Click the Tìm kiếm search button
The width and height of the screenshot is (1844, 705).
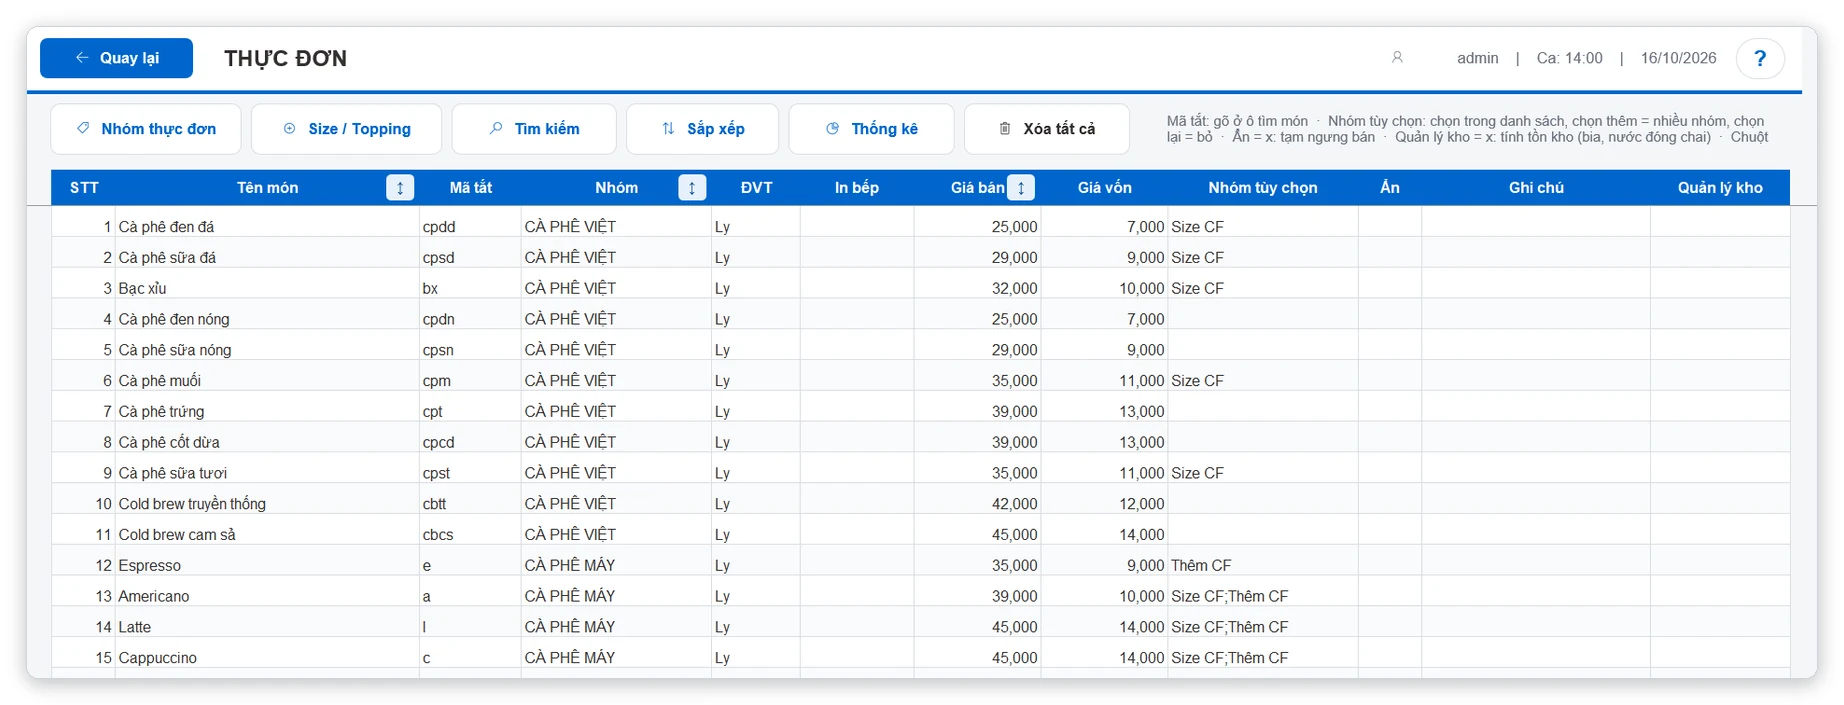(x=534, y=129)
